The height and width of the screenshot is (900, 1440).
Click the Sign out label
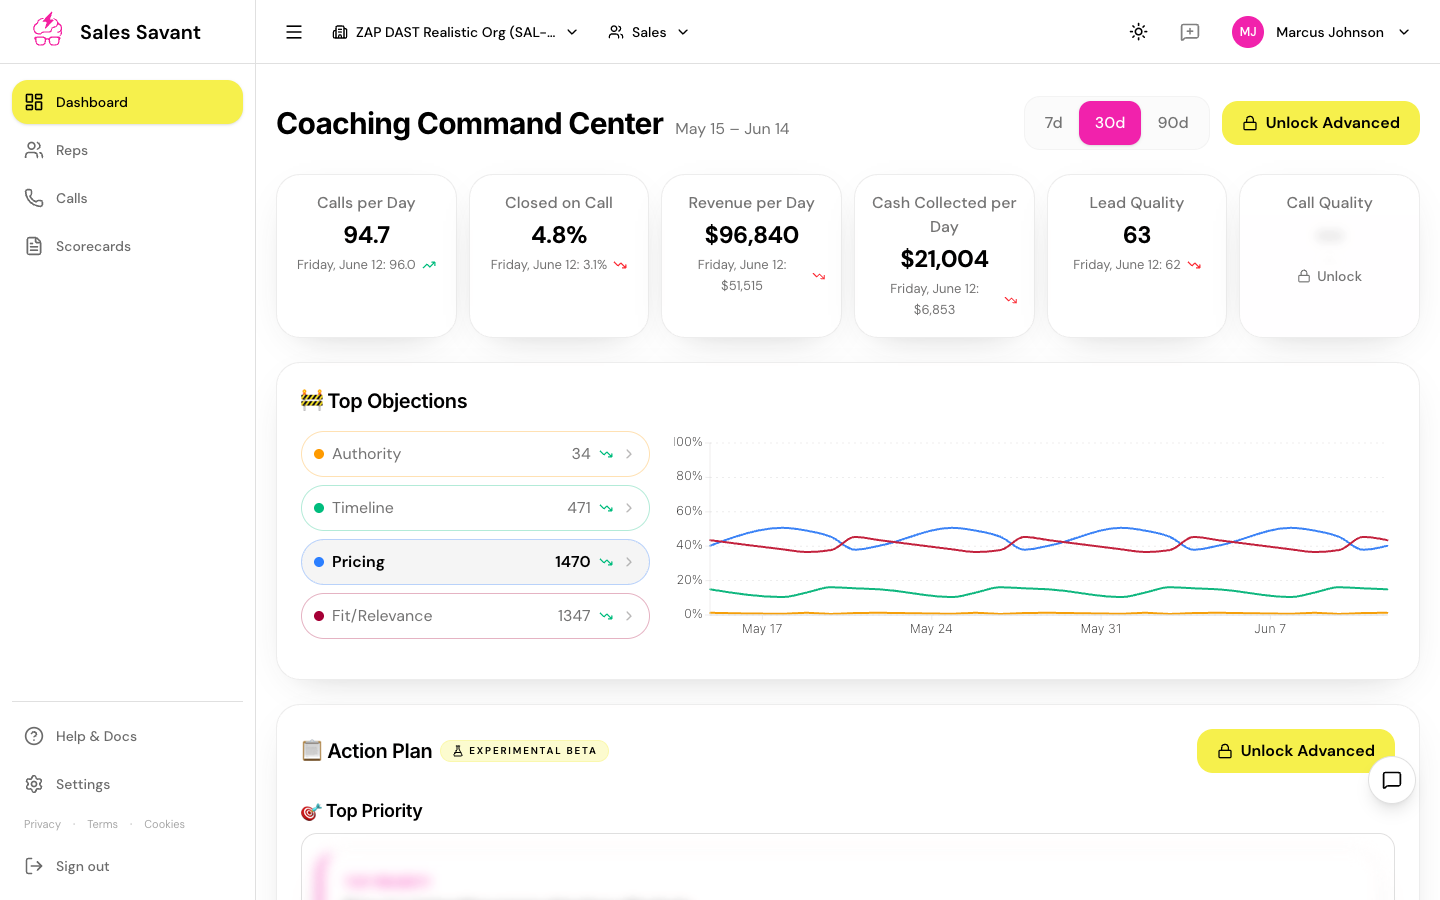pos(83,866)
